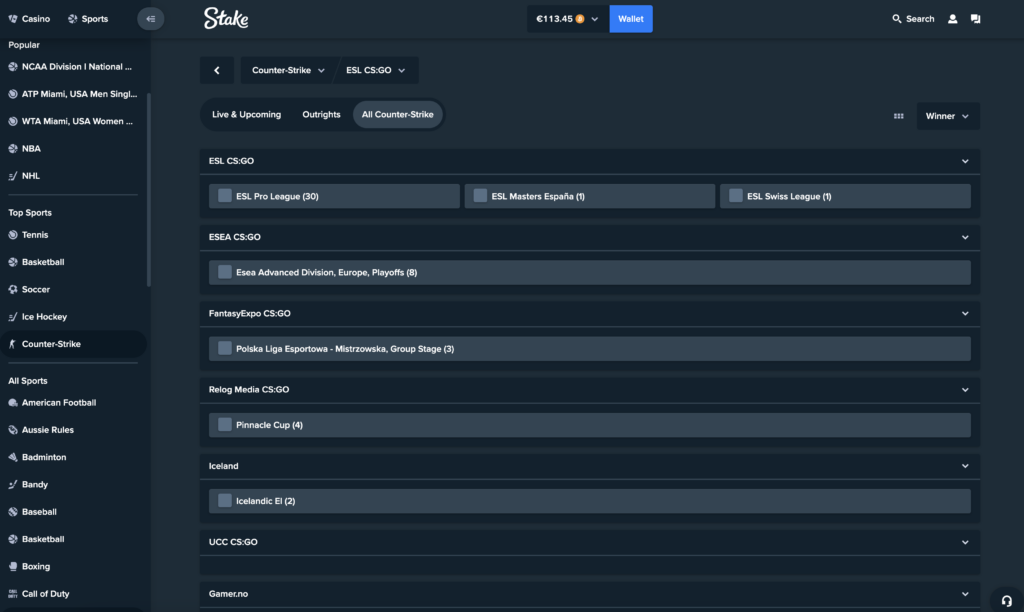Click the Call of Duty icon
The width and height of the screenshot is (1024, 612).
(12, 594)
